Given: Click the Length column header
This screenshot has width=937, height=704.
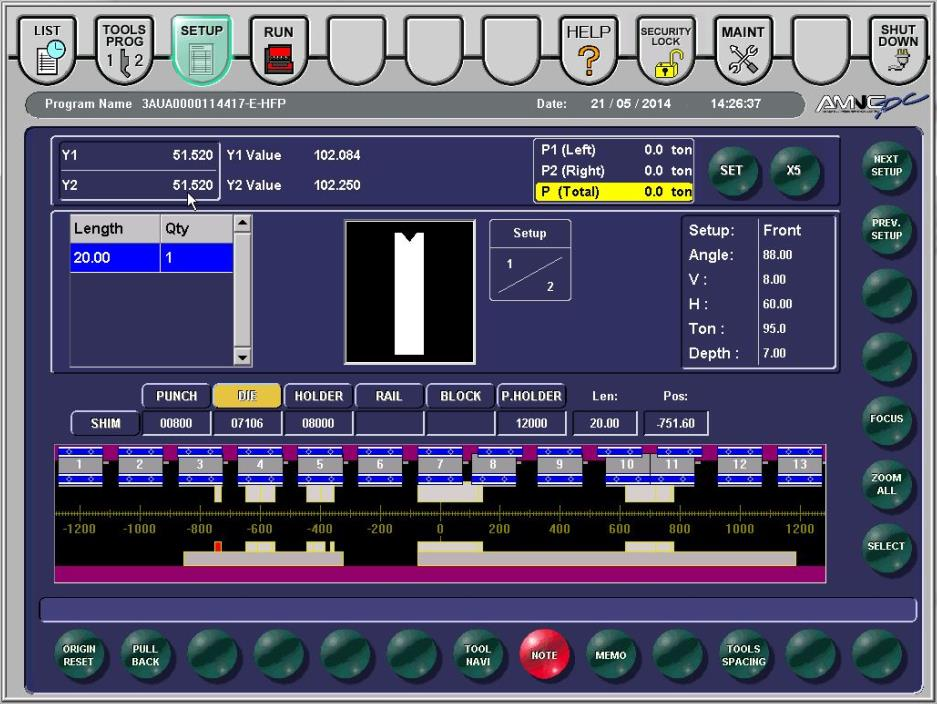Looking at the screenshot, I should [115, 229].
